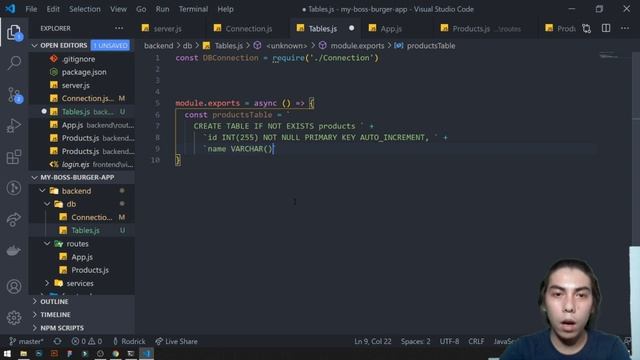Open the Terminal menu

193,9
